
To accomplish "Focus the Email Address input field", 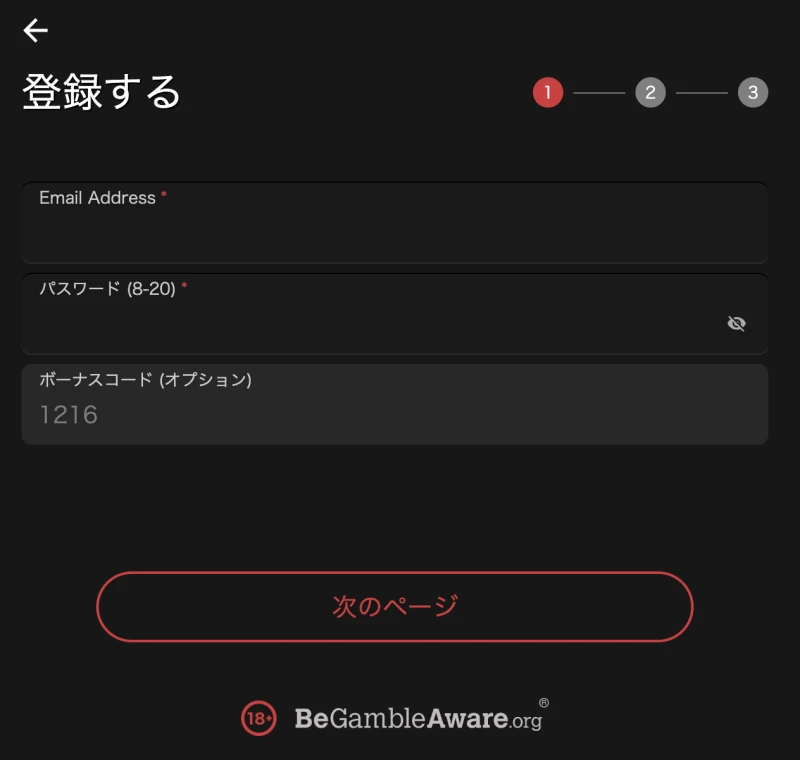I will (395, 223).
